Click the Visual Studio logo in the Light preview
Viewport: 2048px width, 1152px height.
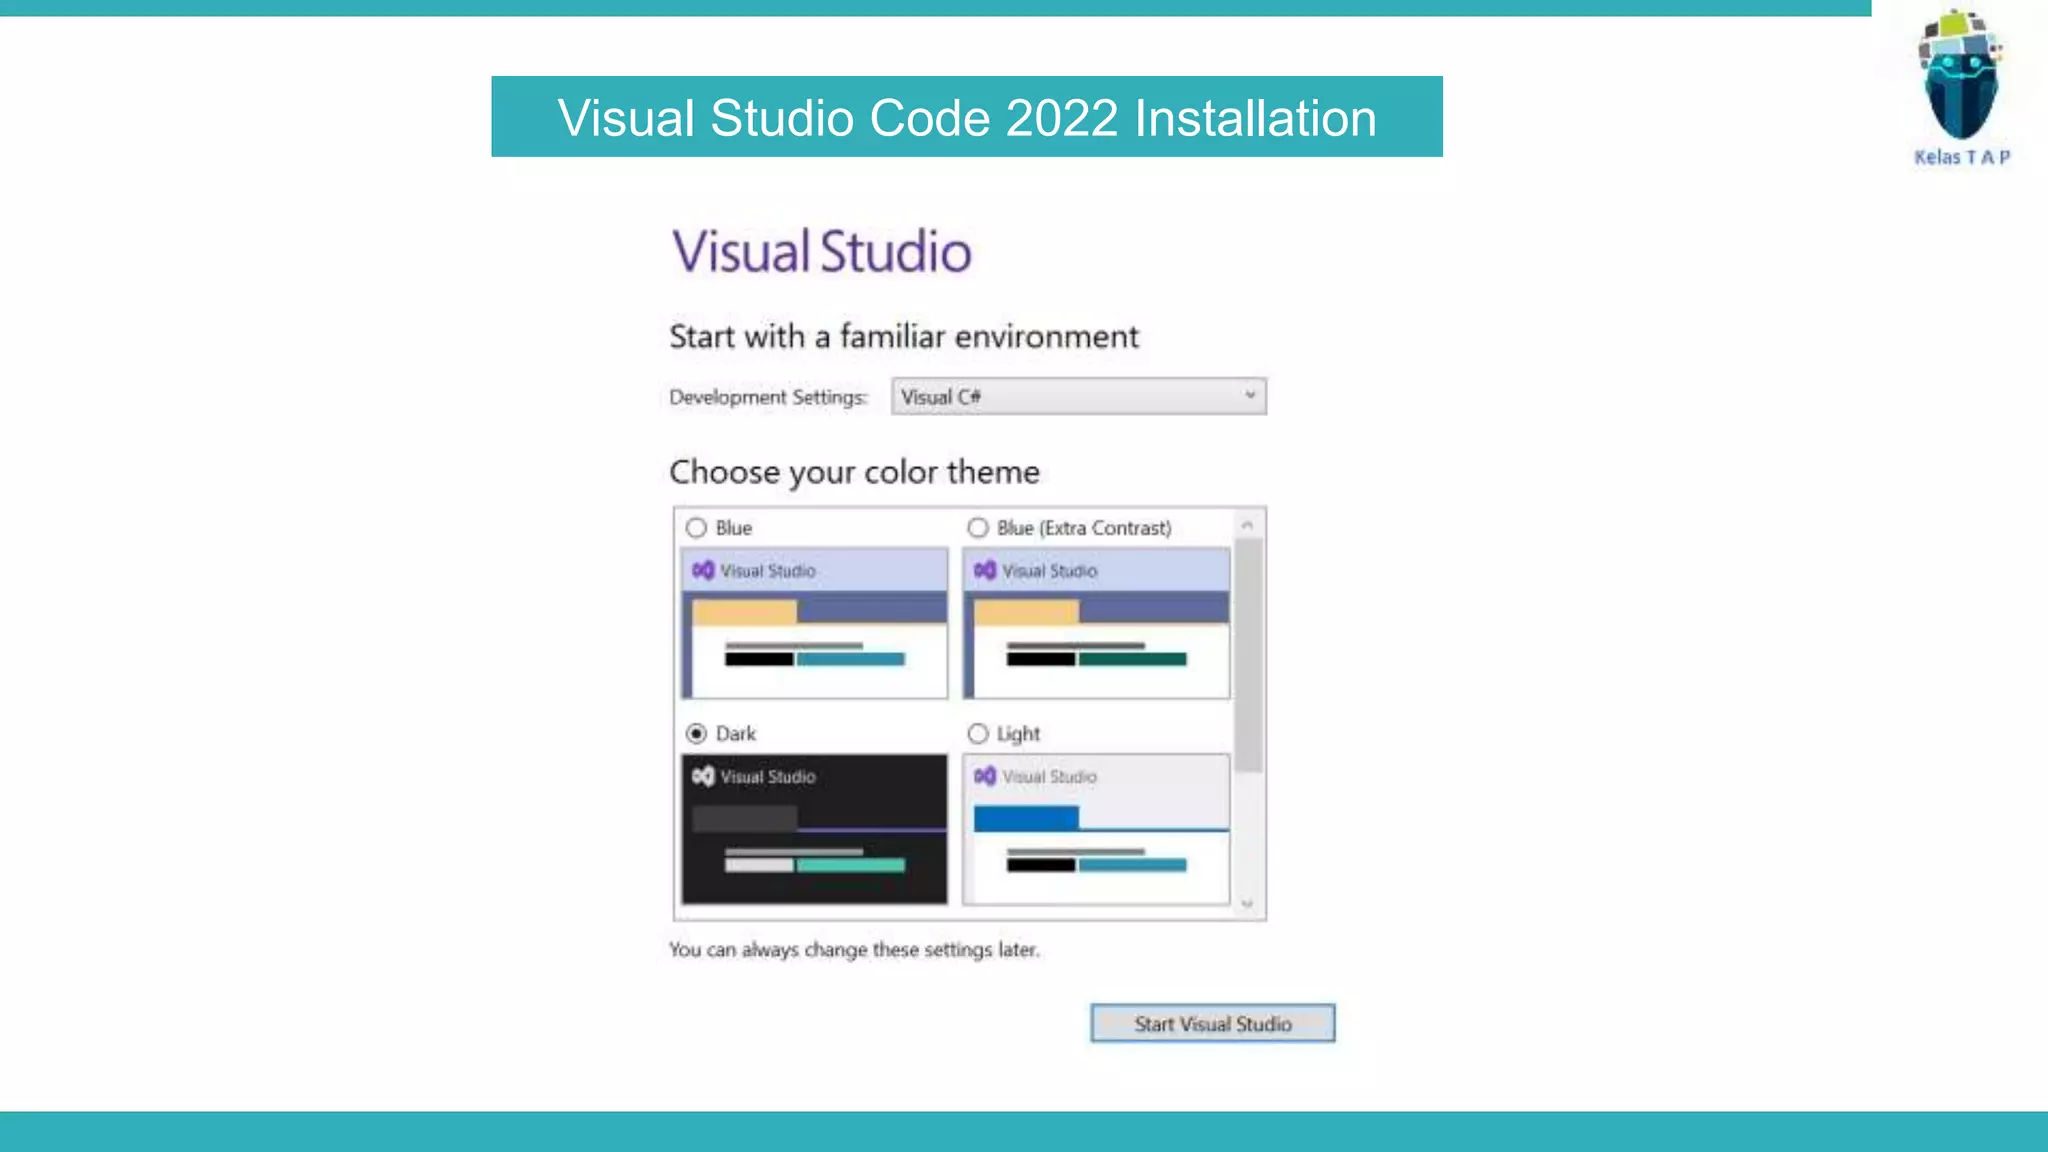pyautogui.click(x=985, y=776)
